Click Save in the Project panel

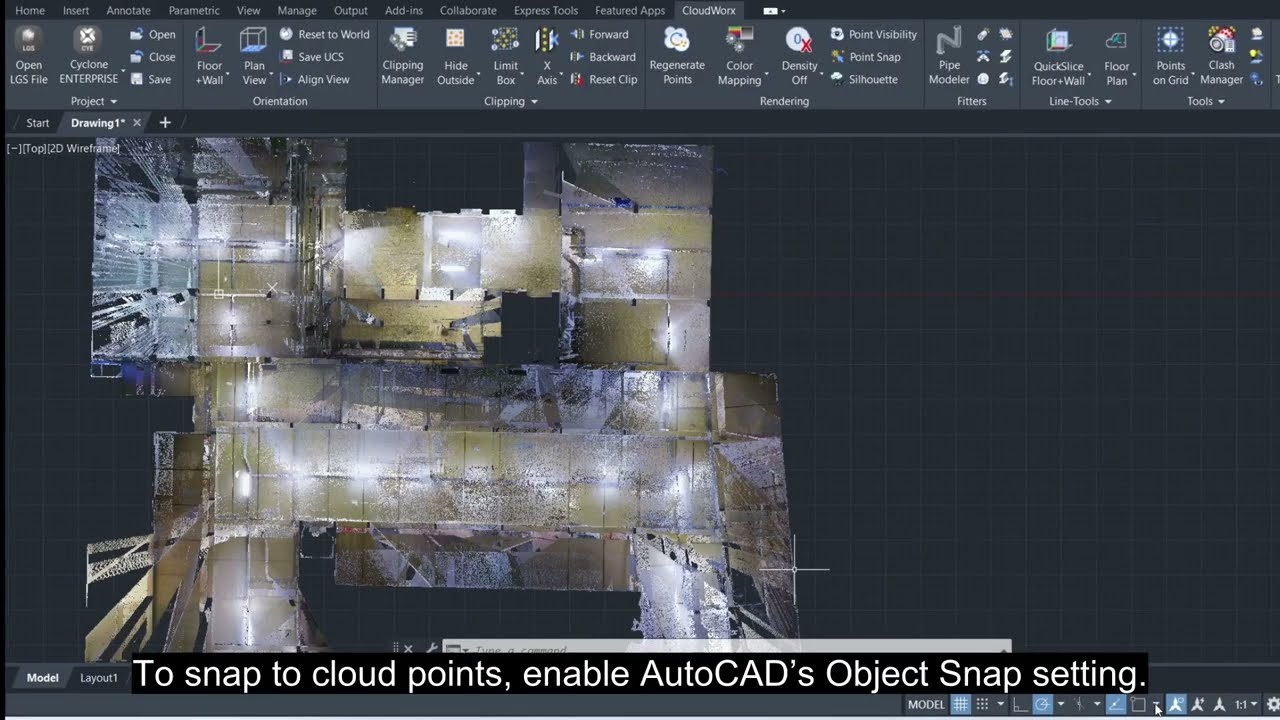coord(150,79)
